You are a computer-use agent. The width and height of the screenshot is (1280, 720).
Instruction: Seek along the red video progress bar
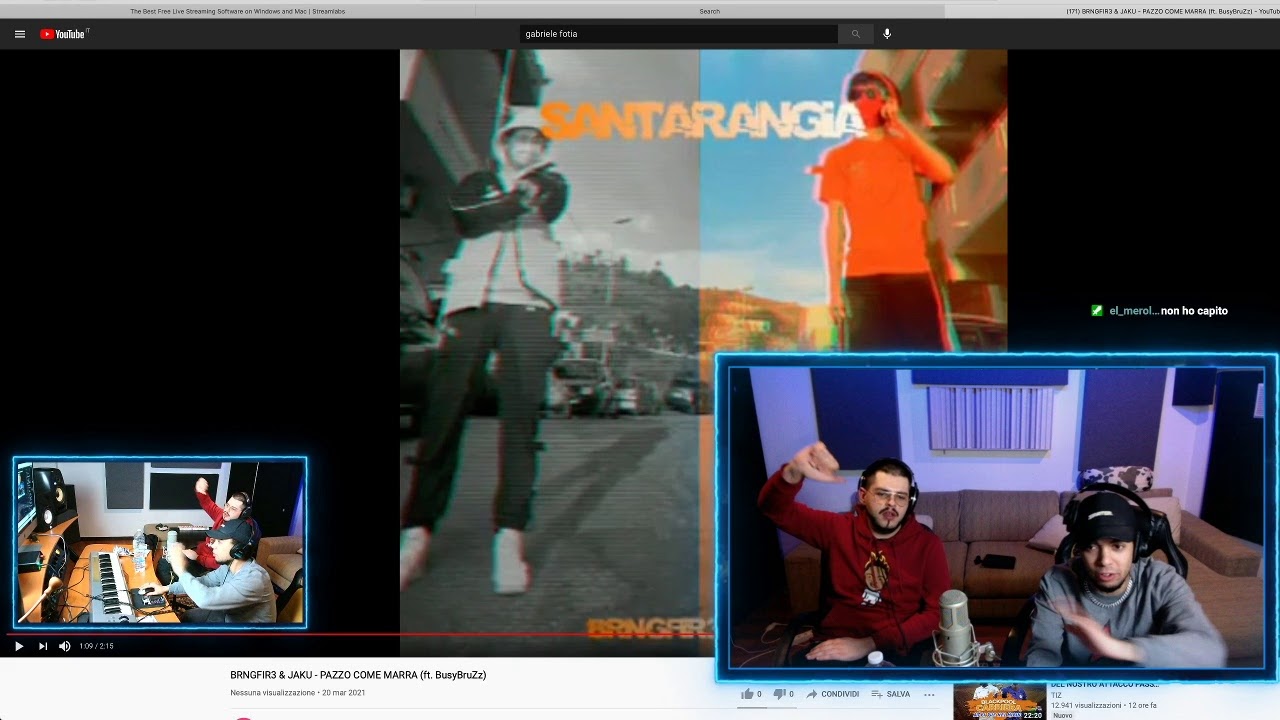(360, 633)
